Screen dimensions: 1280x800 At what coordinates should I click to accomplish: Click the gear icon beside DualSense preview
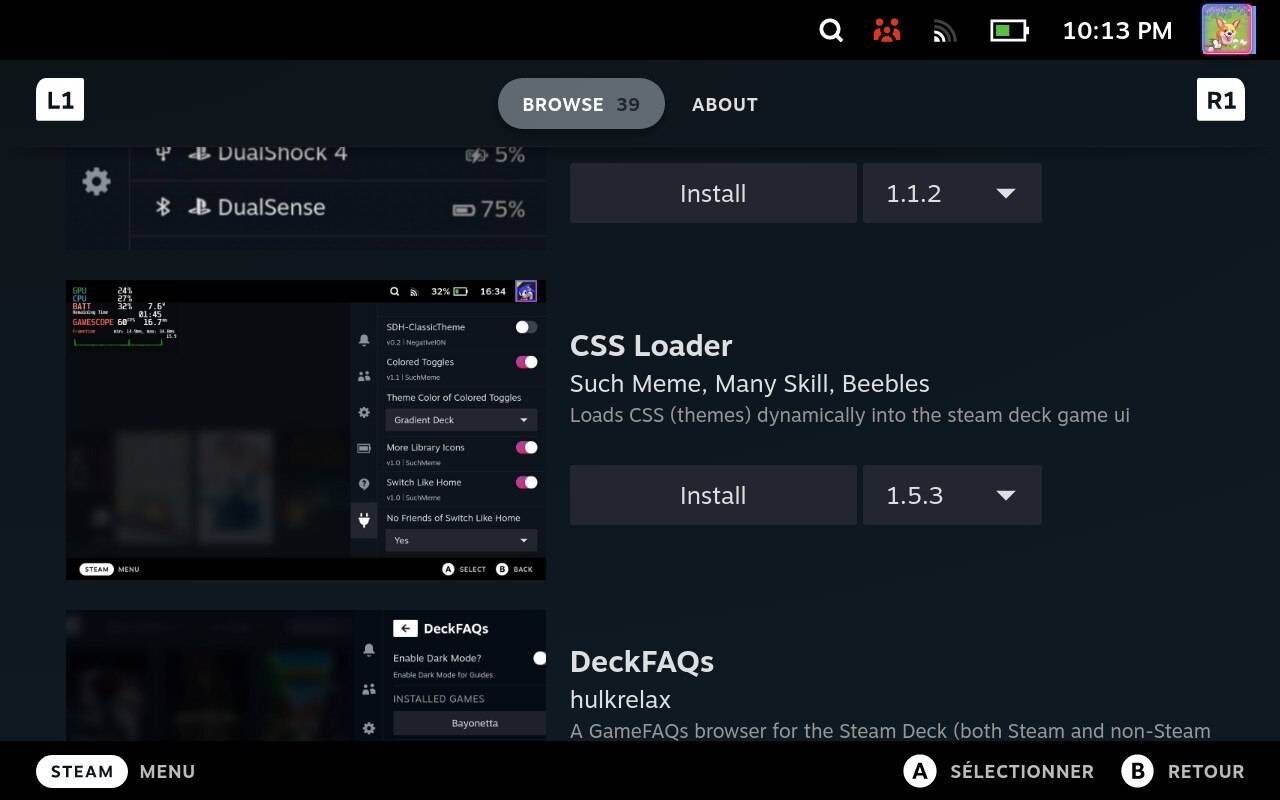point(96,182)
